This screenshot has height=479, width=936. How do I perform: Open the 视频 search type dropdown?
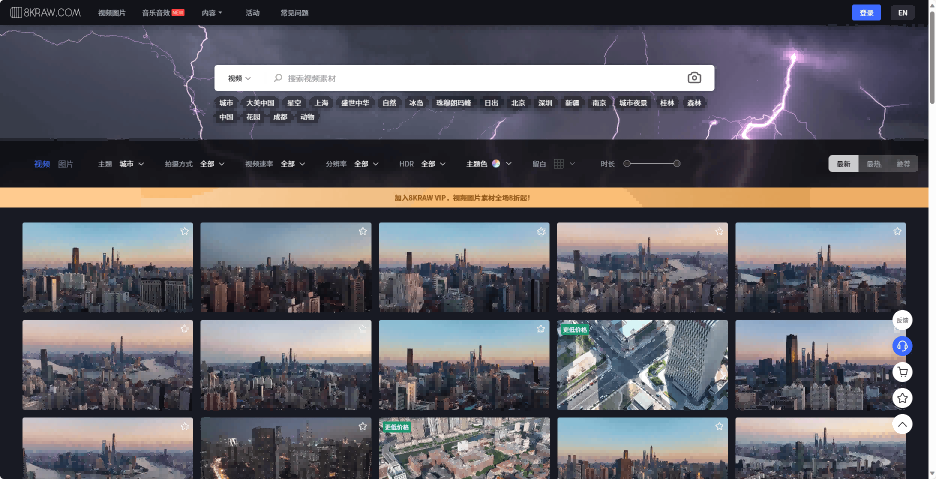tap(239, 78)
